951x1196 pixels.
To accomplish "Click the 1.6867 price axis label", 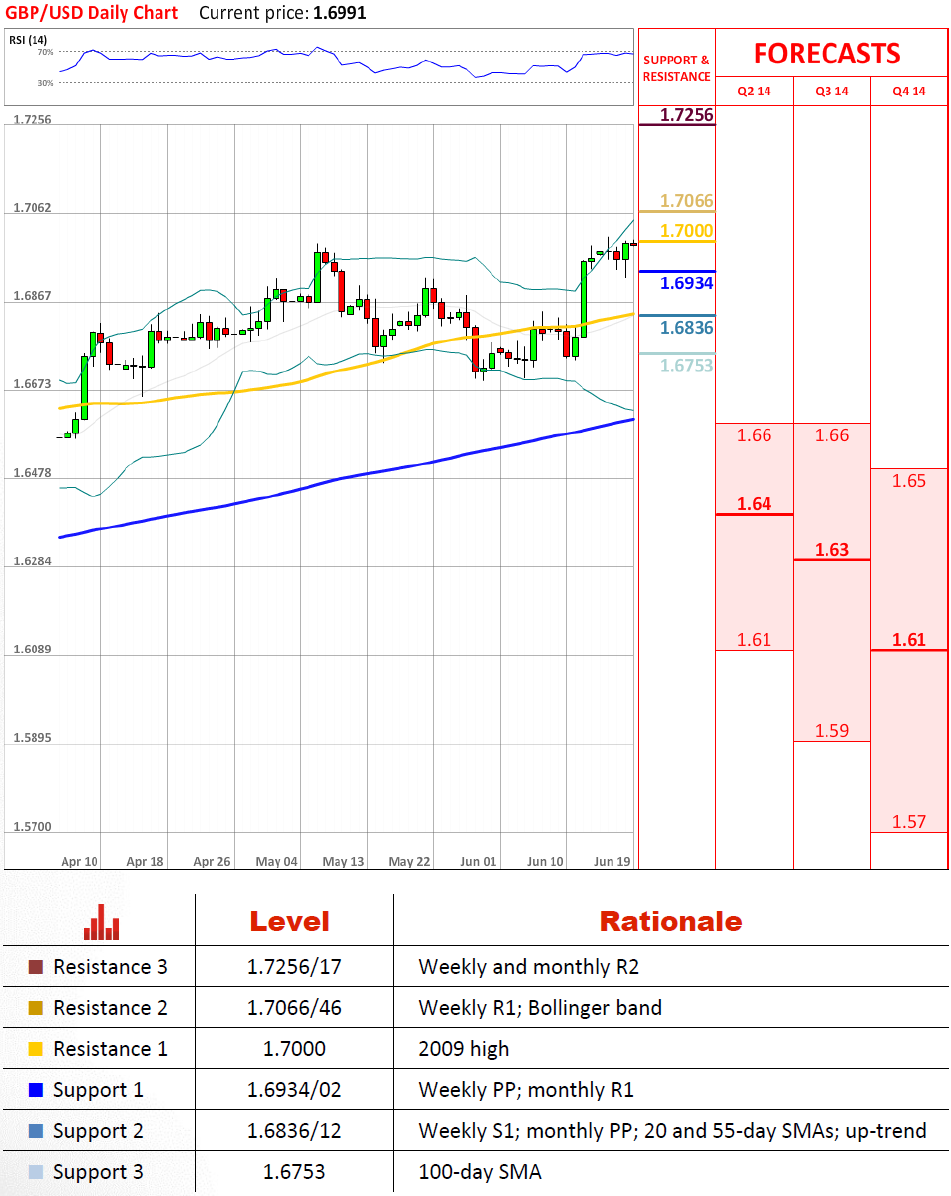I will [32, 296].
